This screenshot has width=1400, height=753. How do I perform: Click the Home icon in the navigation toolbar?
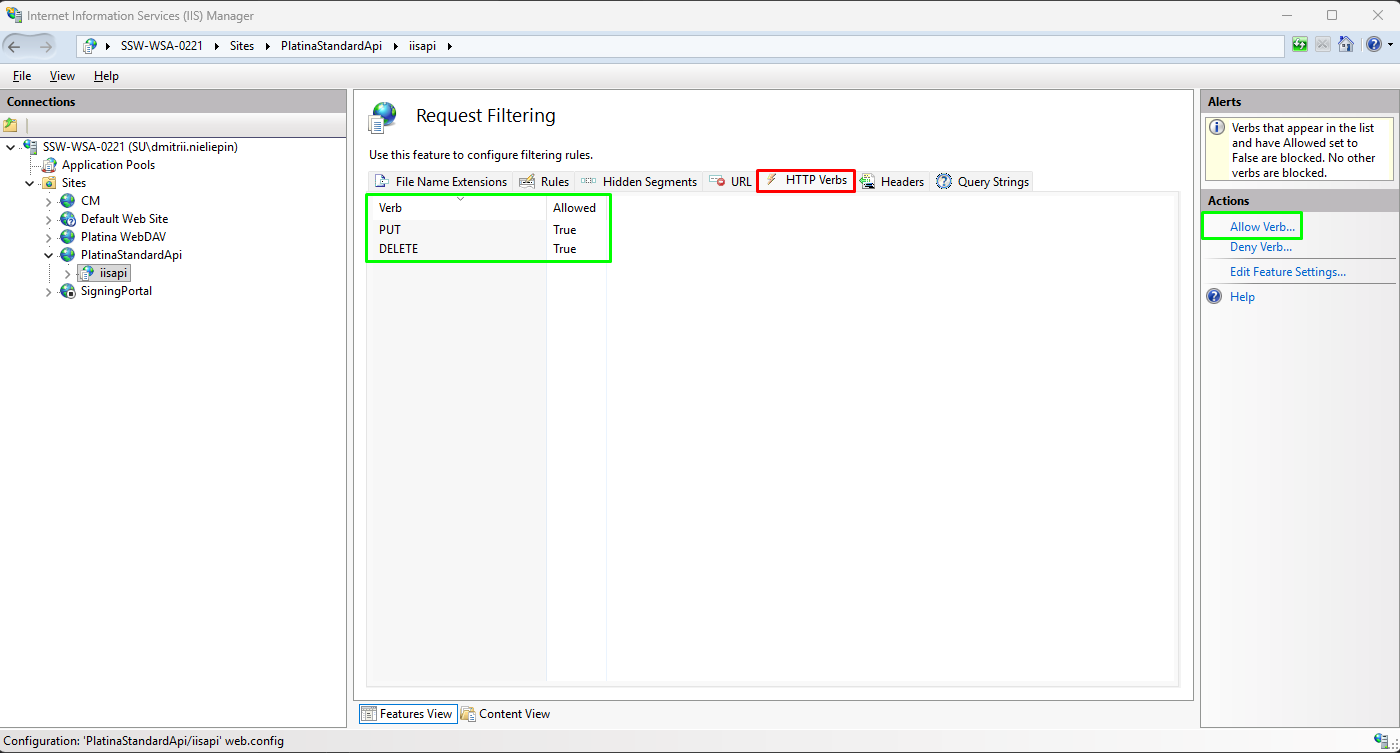[x=1346, y=45]
